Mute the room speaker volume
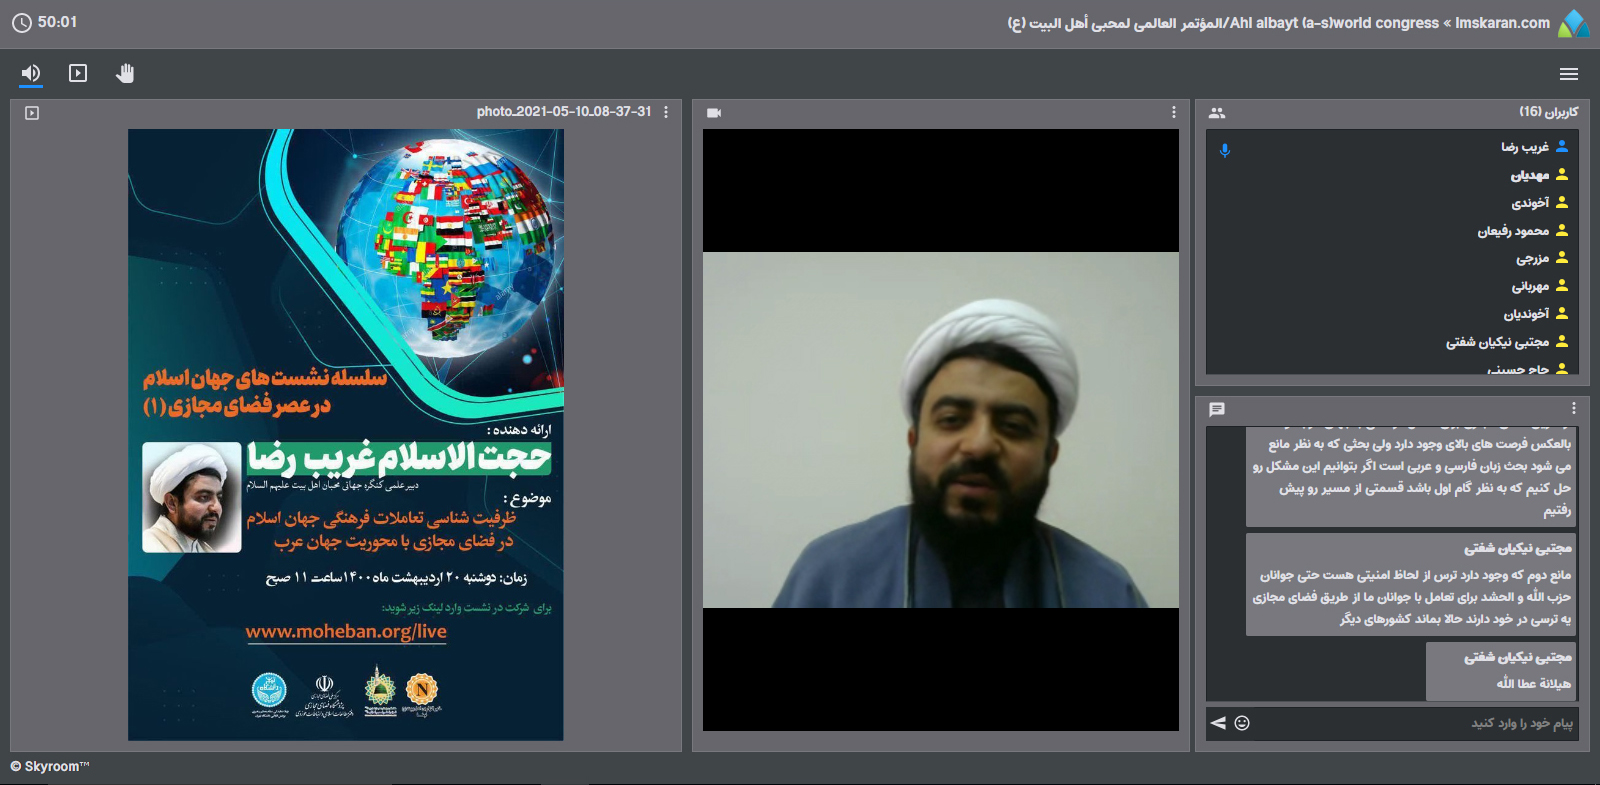This screenshot has height=785, width=1600. coord(31,73)
